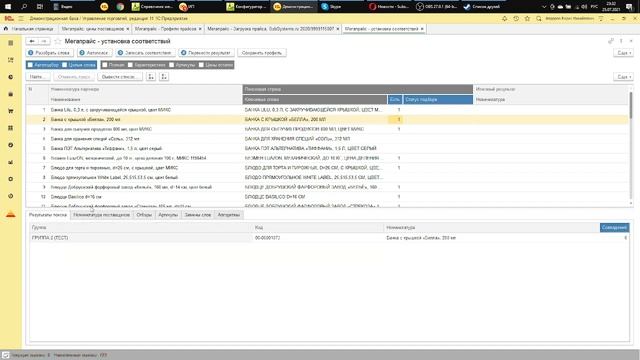Screen dimensions: 640x360
Task: Select row 'Банка с крышкой «Белла», 200 мл'
Action: pyautogui.click(x=327, y=120)
